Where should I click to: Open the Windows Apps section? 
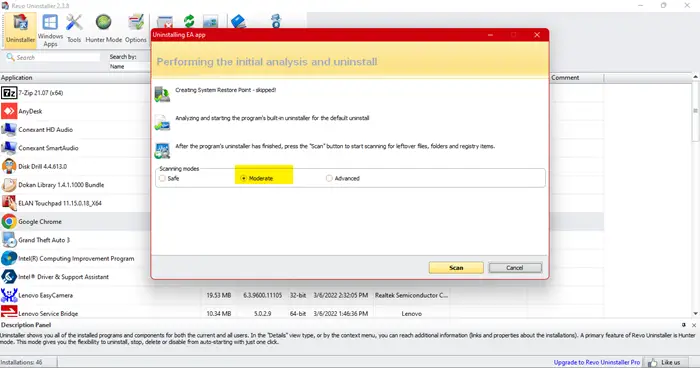[50, 30]
